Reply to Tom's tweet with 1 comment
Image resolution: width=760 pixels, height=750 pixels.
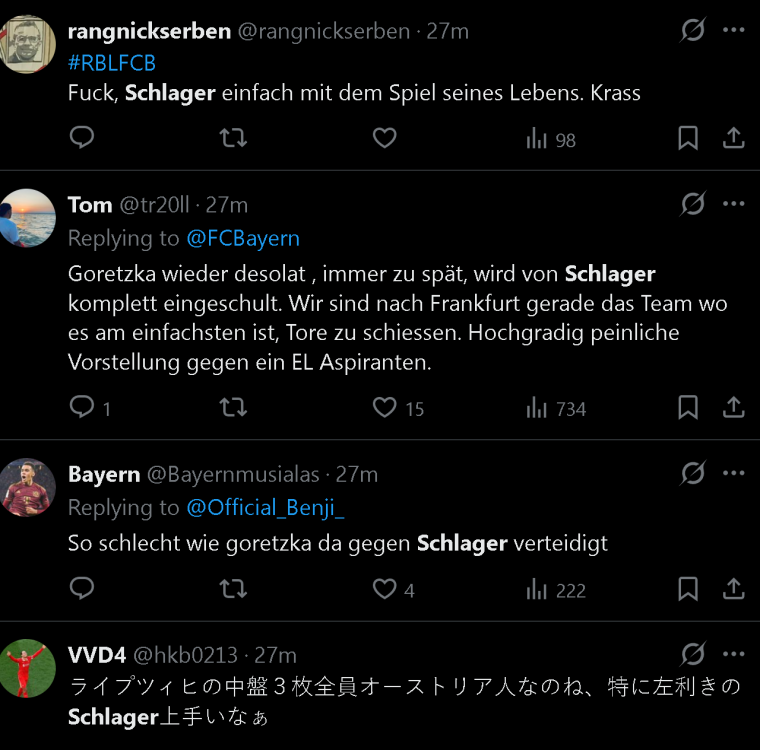tap(82, 407)
